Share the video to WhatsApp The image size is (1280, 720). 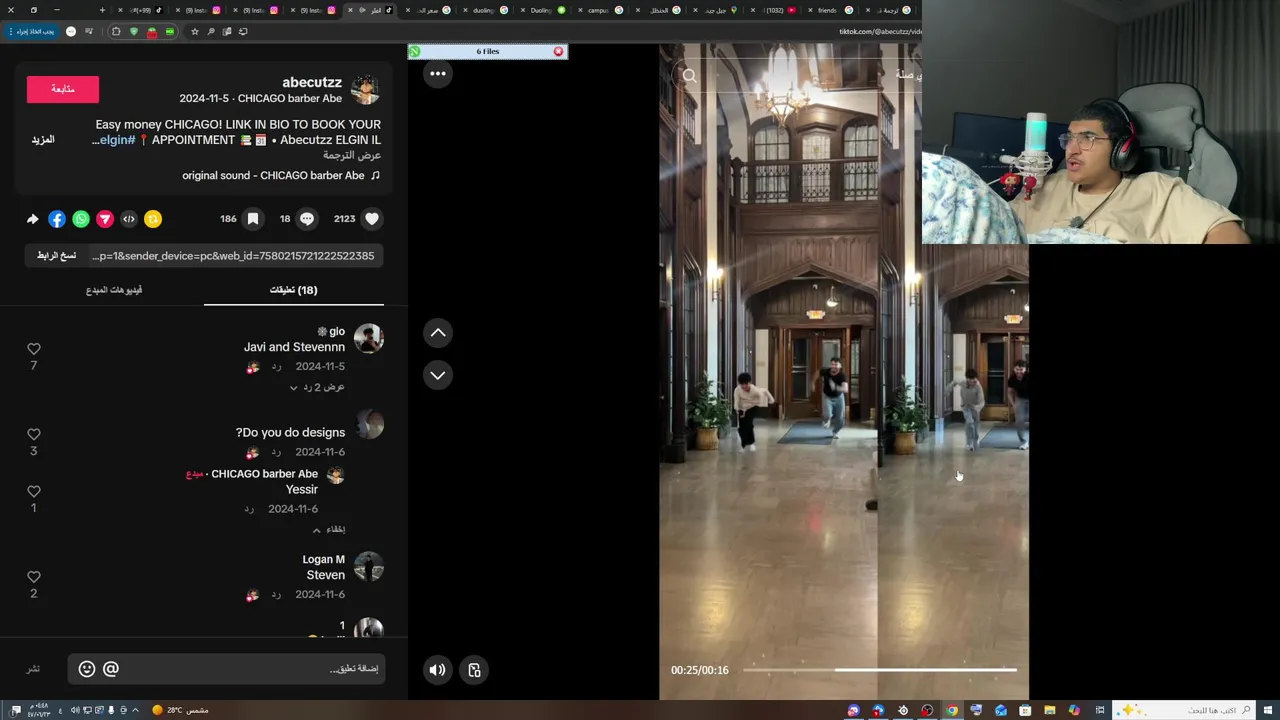(x=81, y=218)
